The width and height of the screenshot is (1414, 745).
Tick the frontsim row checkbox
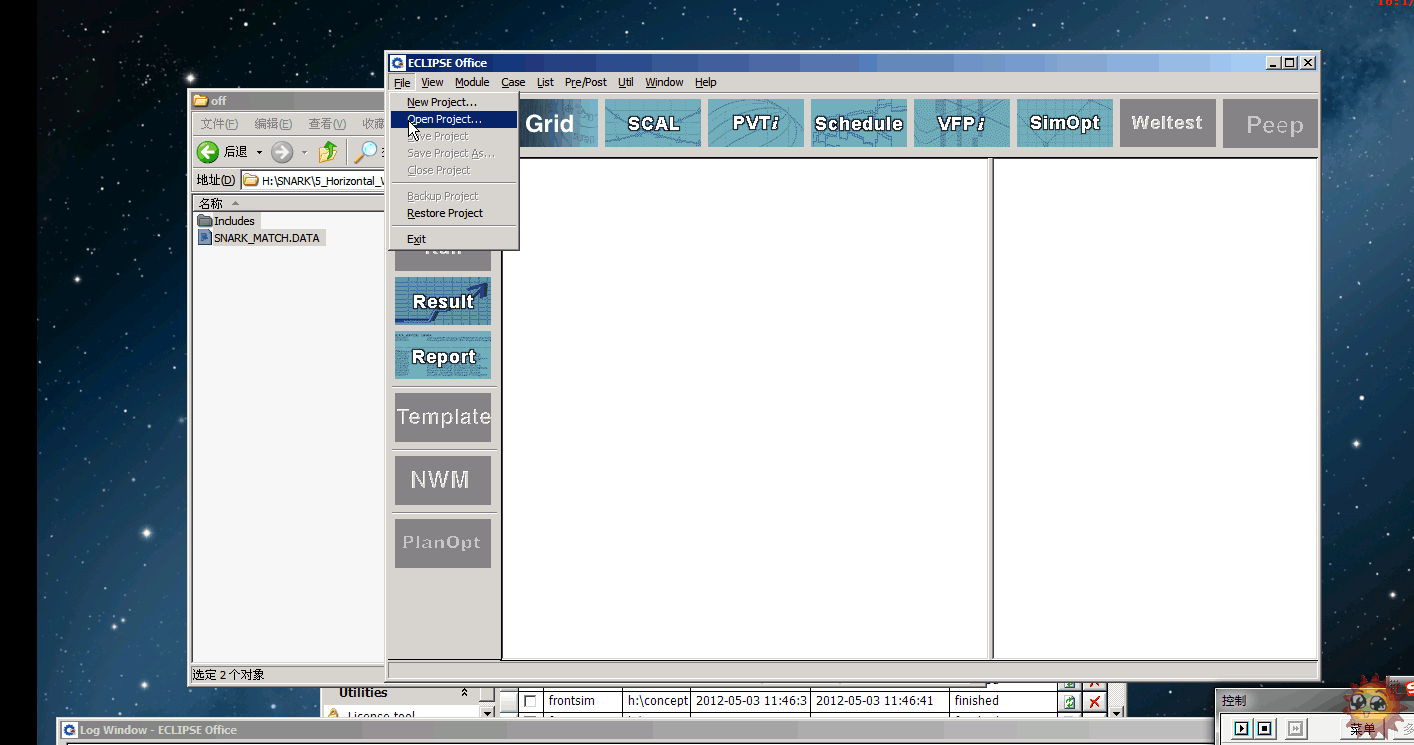530,702
